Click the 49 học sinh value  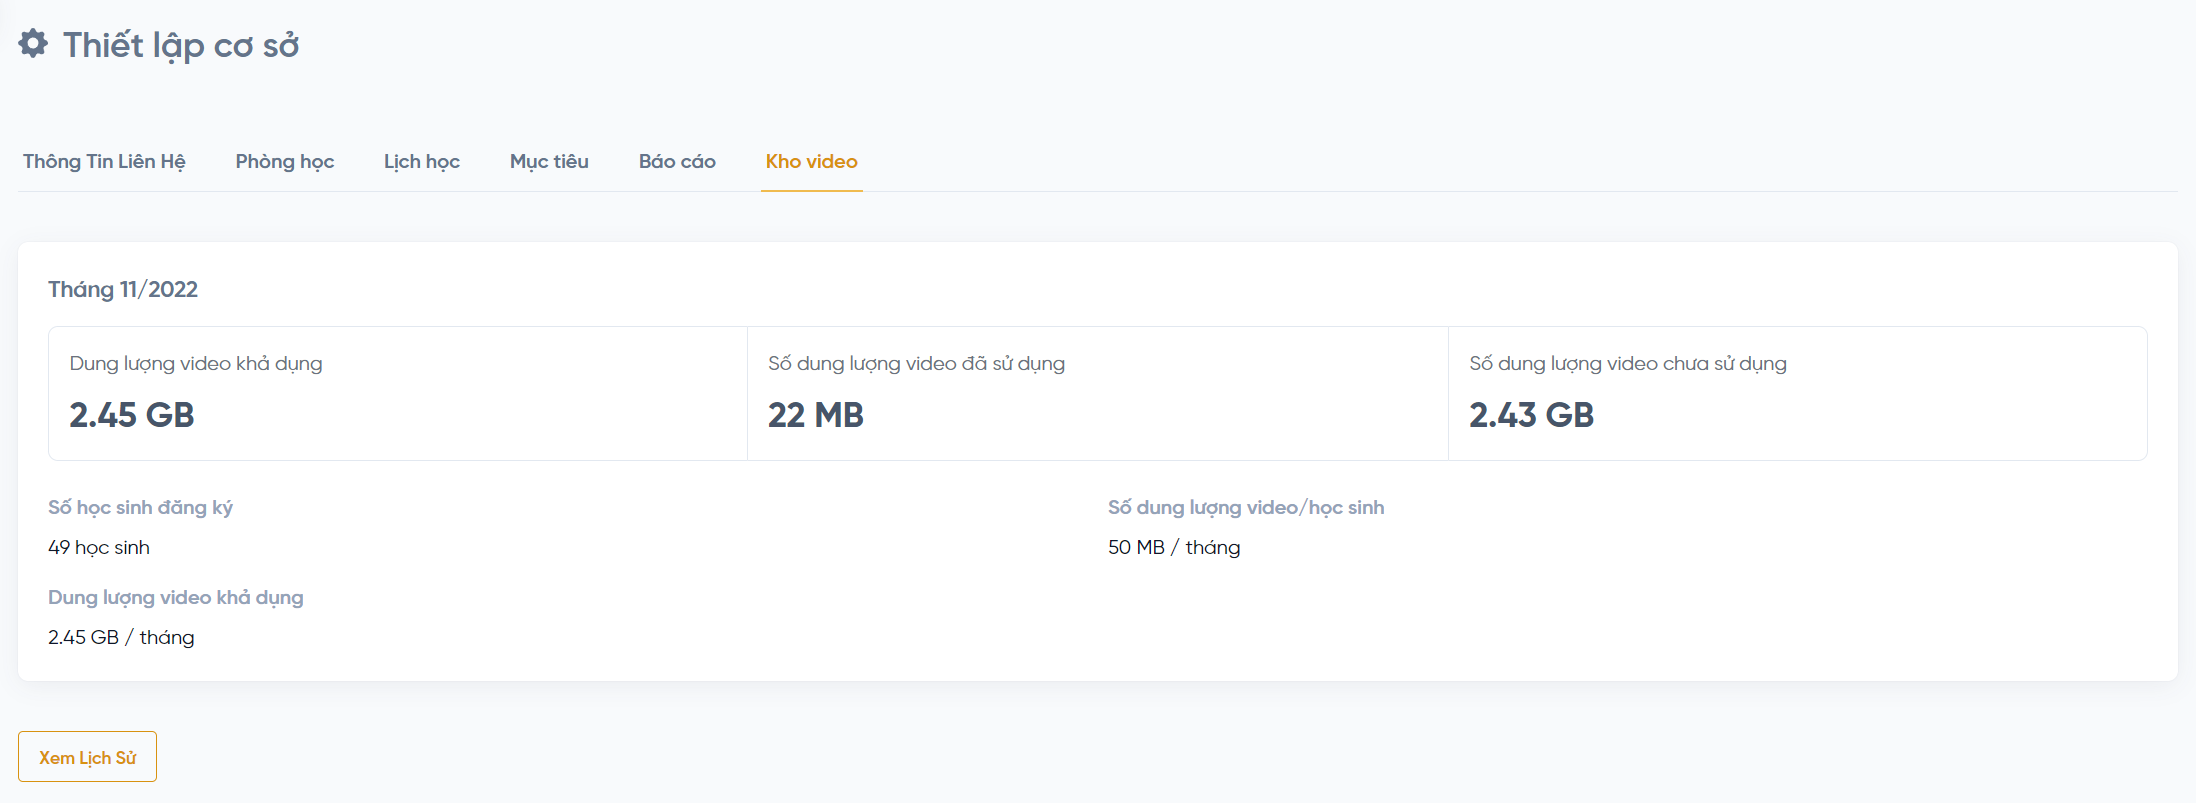click(x=99, y=548)
